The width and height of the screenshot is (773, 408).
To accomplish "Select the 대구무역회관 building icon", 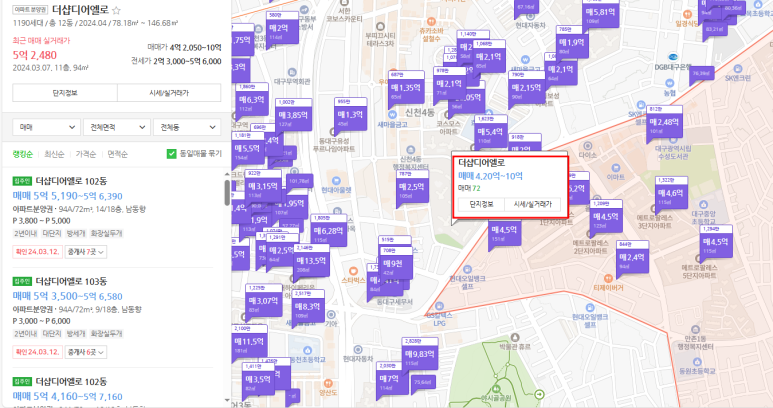I will point(292,72).
